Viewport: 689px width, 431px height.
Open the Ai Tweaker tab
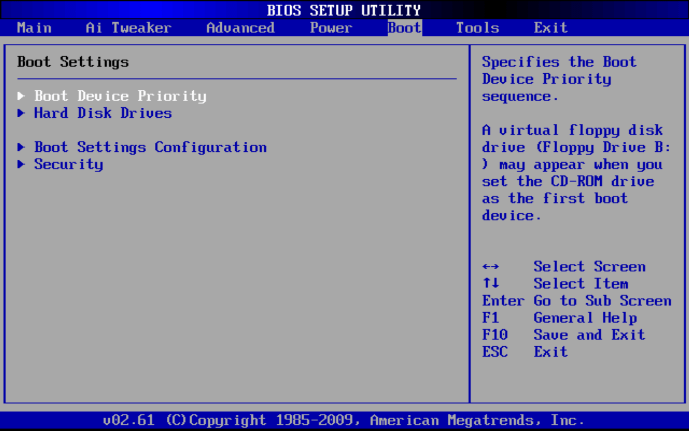128,28
